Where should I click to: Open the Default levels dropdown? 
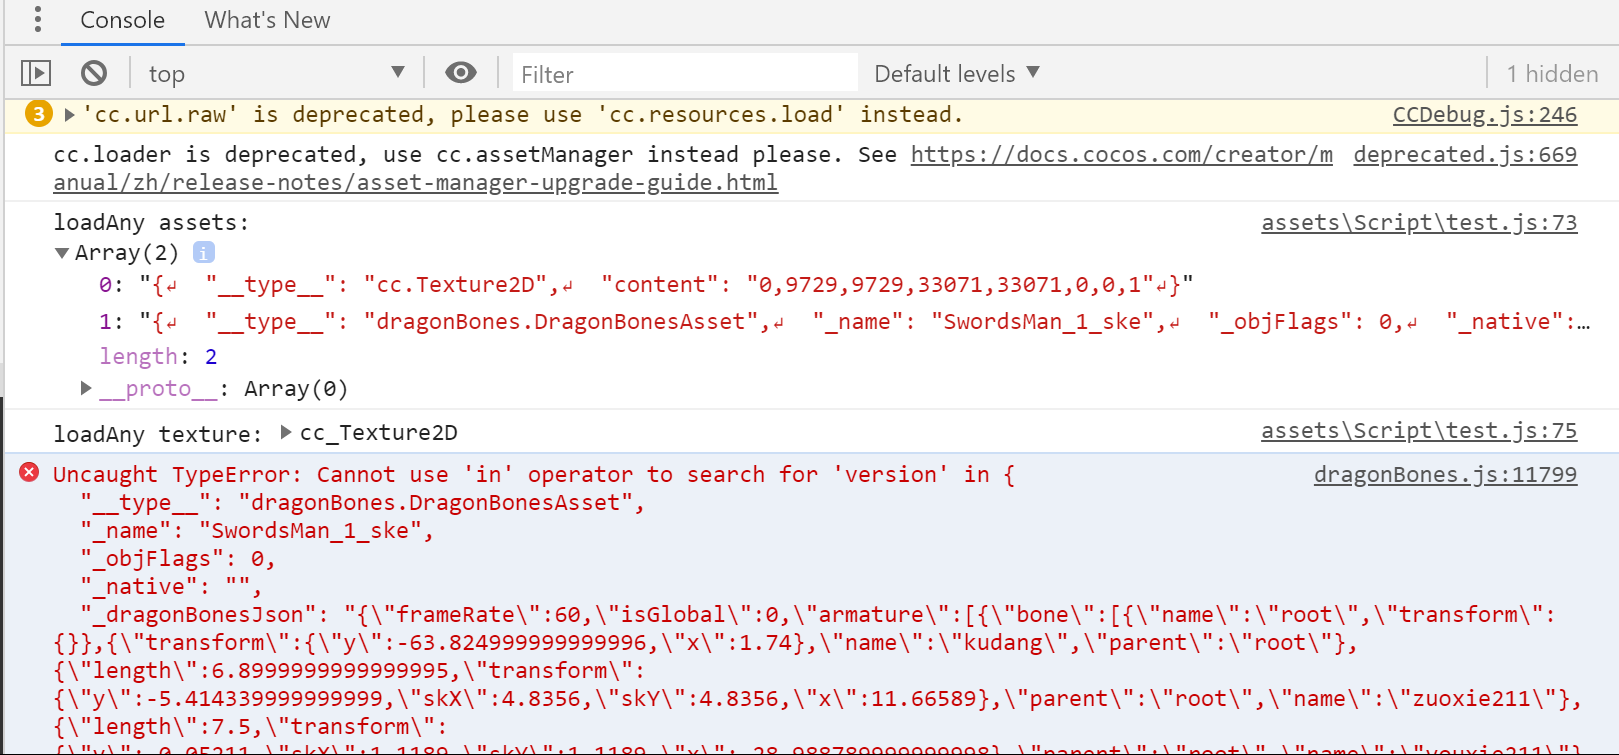tap(956, 73)
